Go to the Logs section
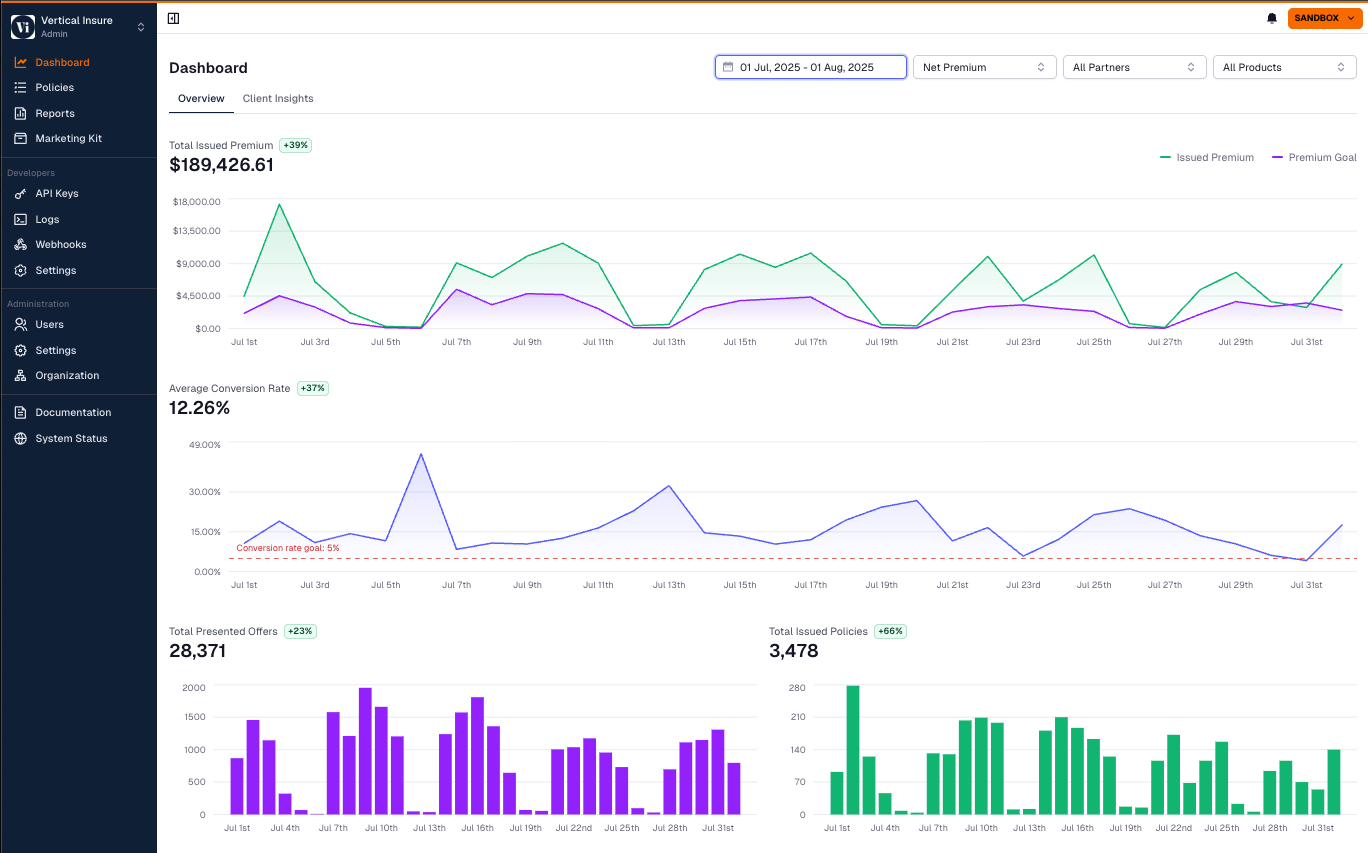The height and width of the screenshot is (853, 1368). (x=47, y=220)
